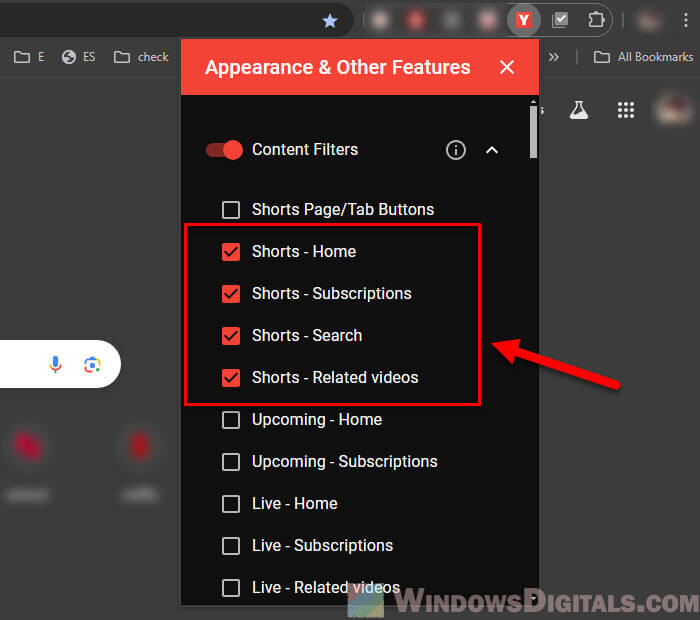Check Upcoming - Home
The width and height of the screenshot is (700, 620).
[231, 420]
